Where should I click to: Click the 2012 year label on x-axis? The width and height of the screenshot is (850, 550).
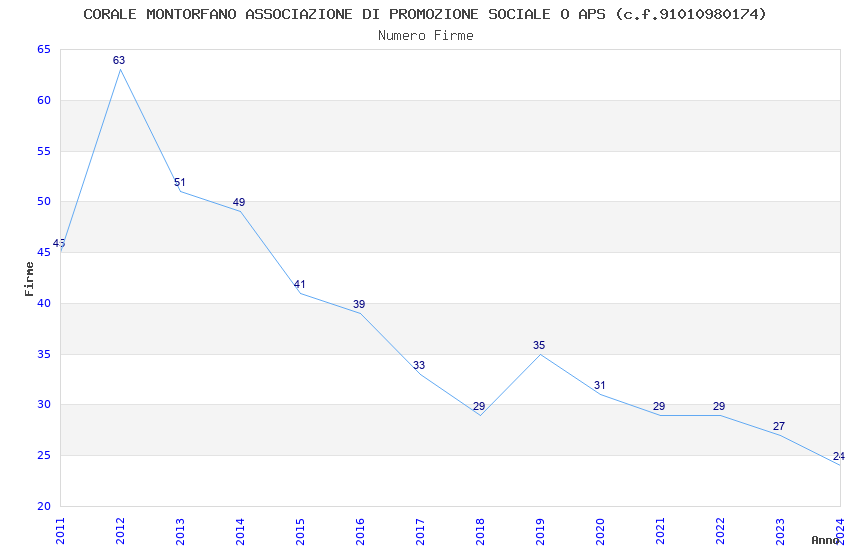(x=120, y=531)
